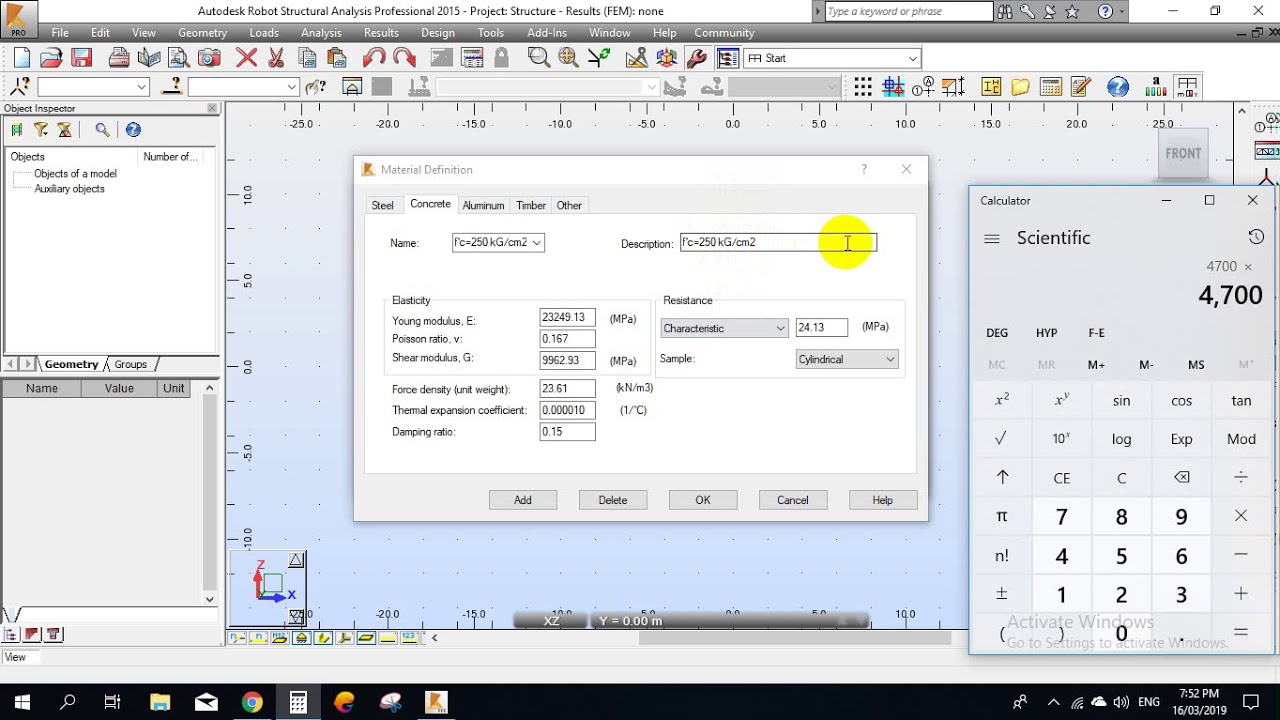1280x720 pixels.
Task: Click the Object Inspector search magnifier icon
Action: click(102, 130)
